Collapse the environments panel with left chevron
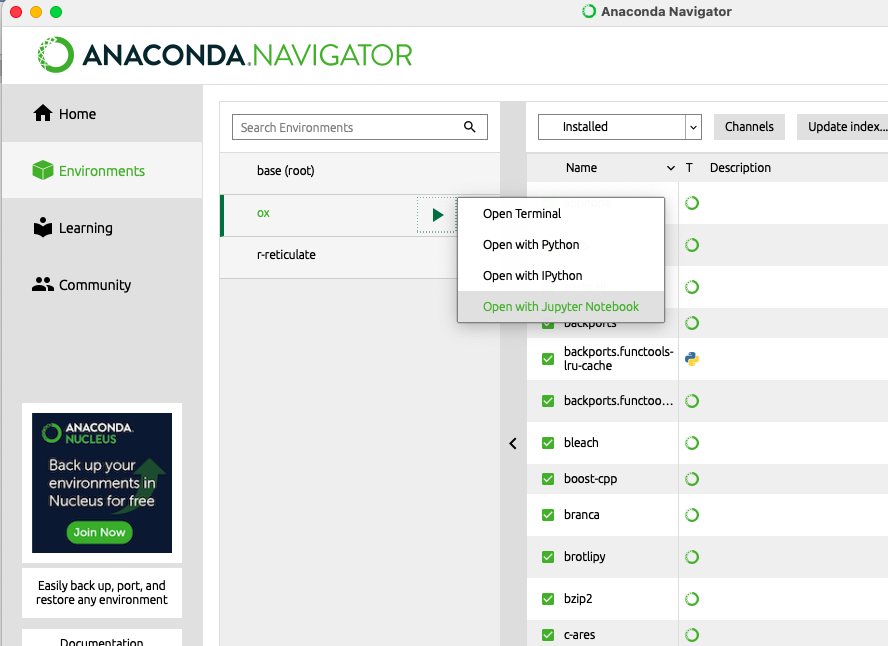The image size is (888, 646). click(x=513, y=443)
